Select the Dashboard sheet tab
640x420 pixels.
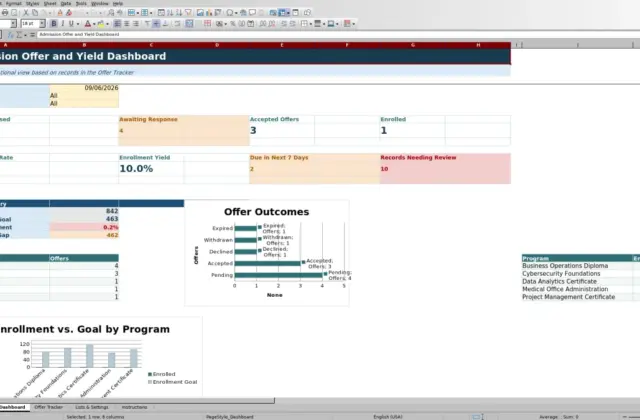pos(12,407)
